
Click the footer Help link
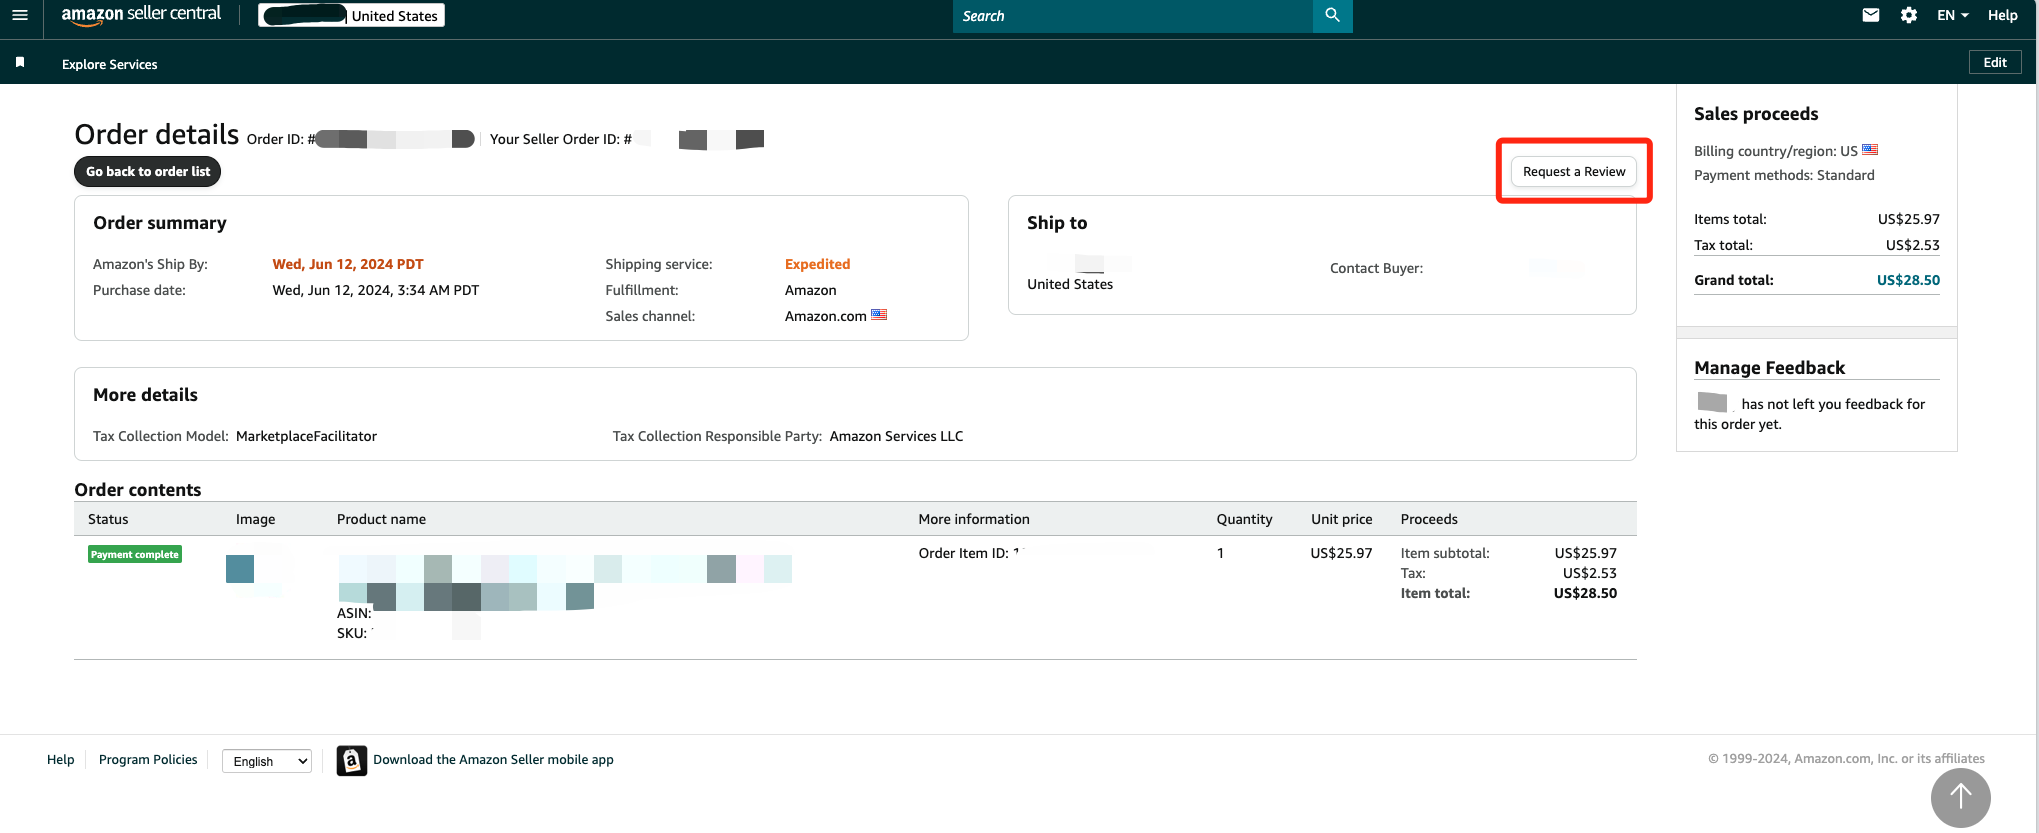point(60,759)
